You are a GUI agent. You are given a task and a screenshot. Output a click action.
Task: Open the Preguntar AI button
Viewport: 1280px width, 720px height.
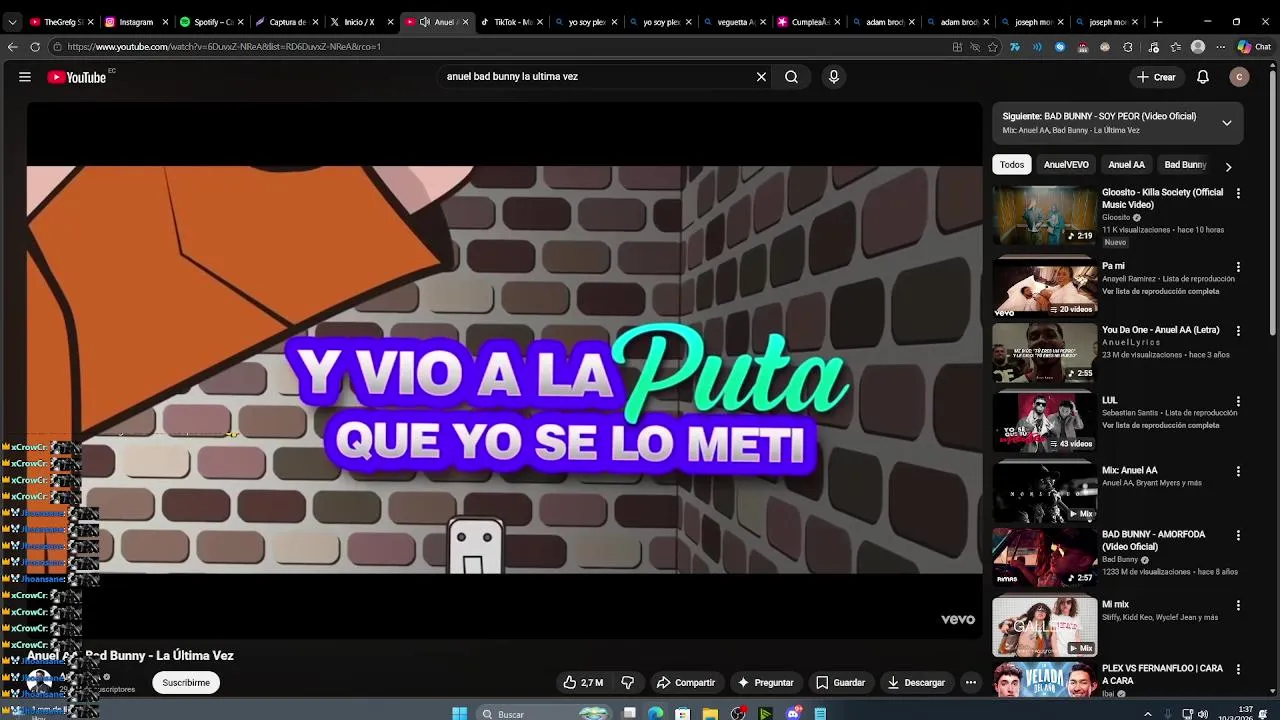766,683
